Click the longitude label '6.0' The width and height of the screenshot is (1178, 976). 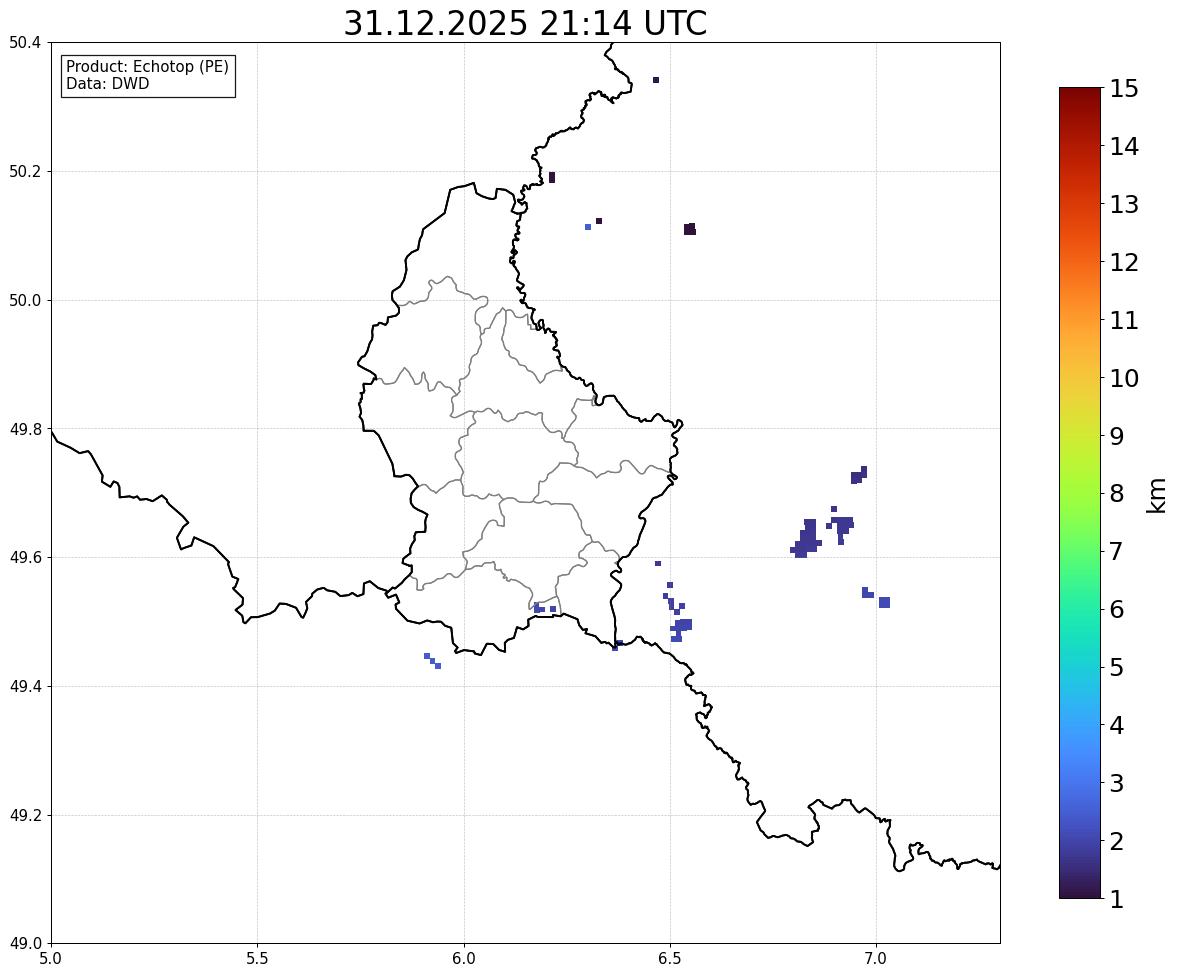464,959
